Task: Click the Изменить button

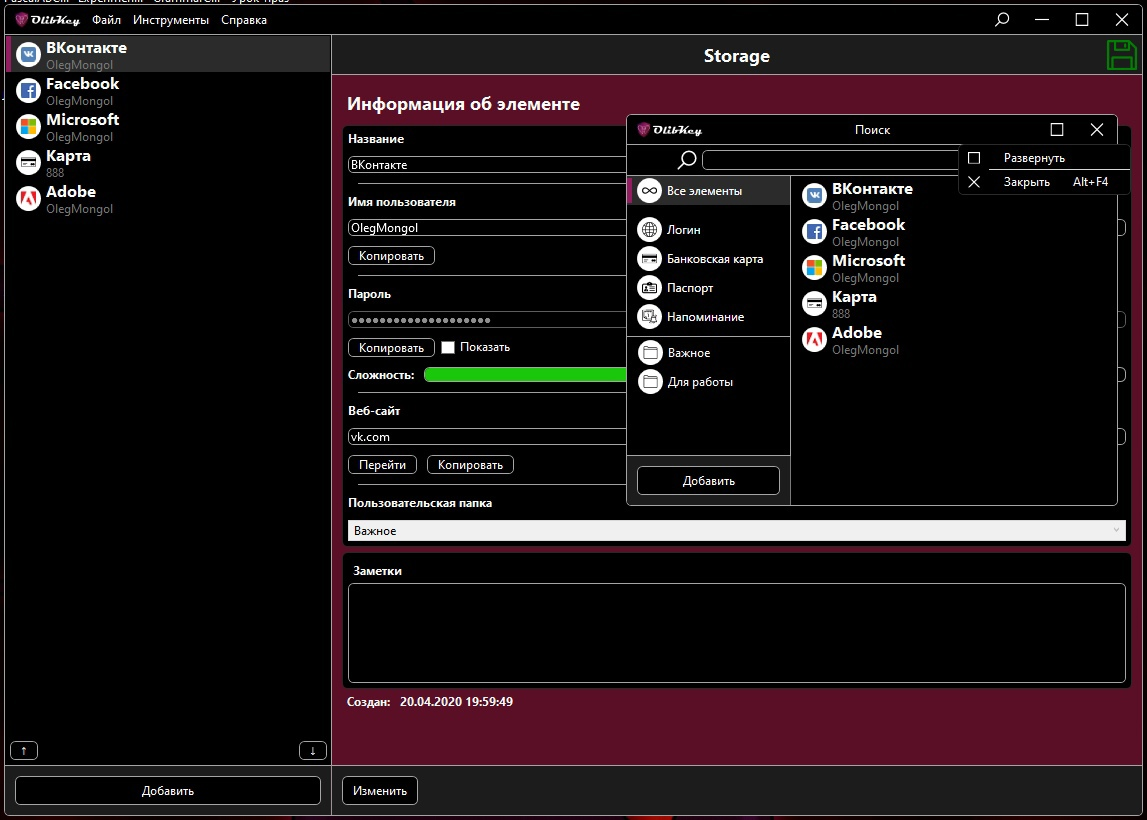Action: (380, 791)
